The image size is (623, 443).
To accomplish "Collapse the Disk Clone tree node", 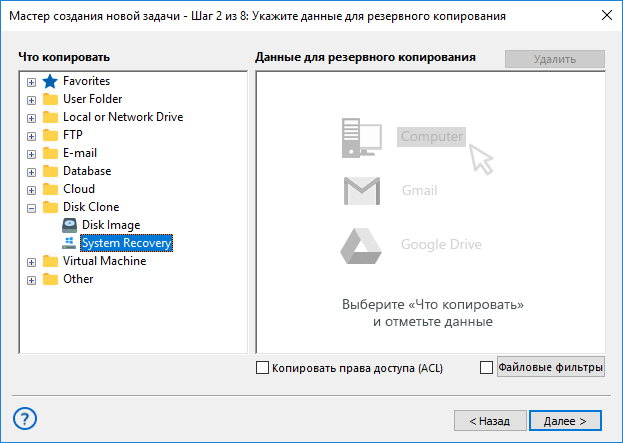I will pos(31,208).
